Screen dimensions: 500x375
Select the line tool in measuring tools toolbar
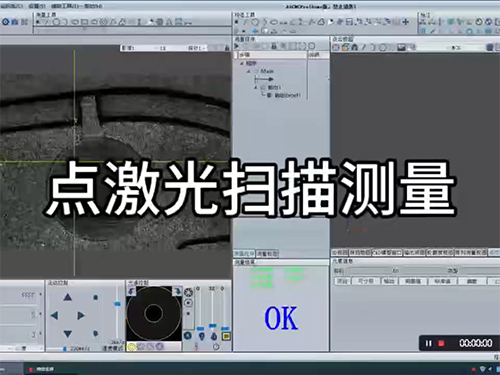[x=47, y=22]
